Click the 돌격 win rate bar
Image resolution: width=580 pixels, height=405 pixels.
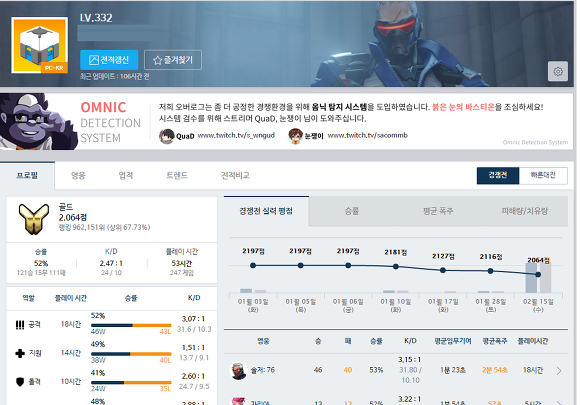(x=131, y=382)
